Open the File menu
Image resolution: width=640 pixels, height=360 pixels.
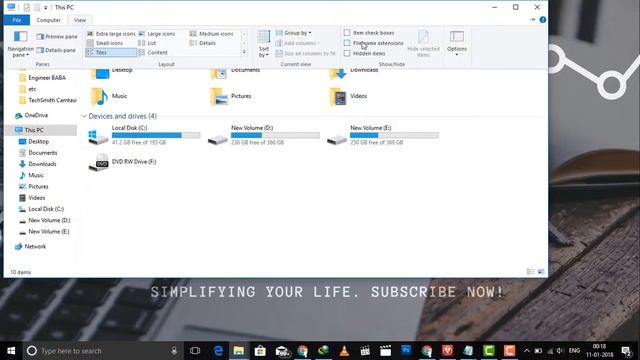click(x=17, y=20)
